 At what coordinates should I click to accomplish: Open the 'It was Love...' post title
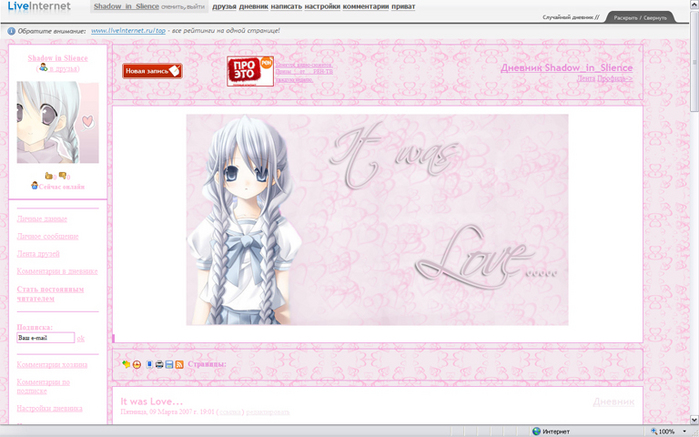pos(152,401)
